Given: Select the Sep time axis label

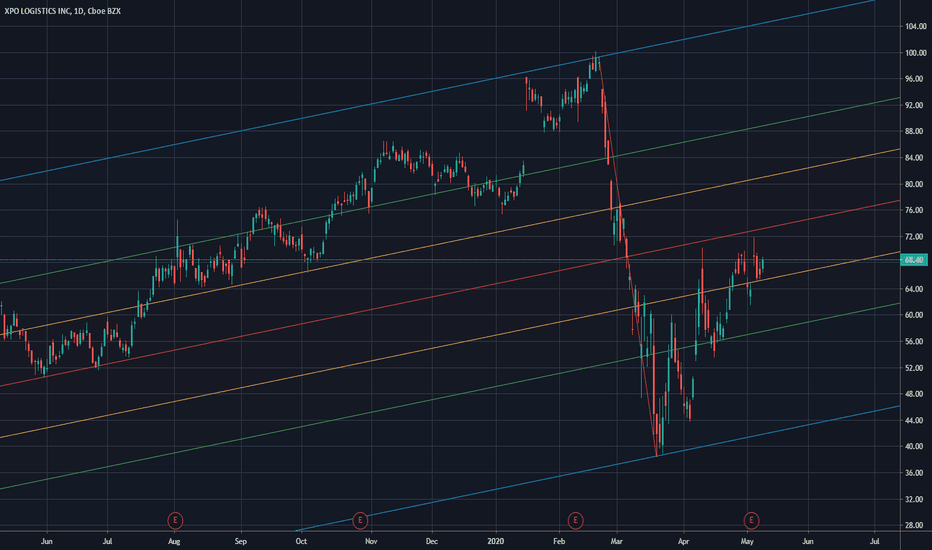Looking at the screenshot, I should point(240,542).
